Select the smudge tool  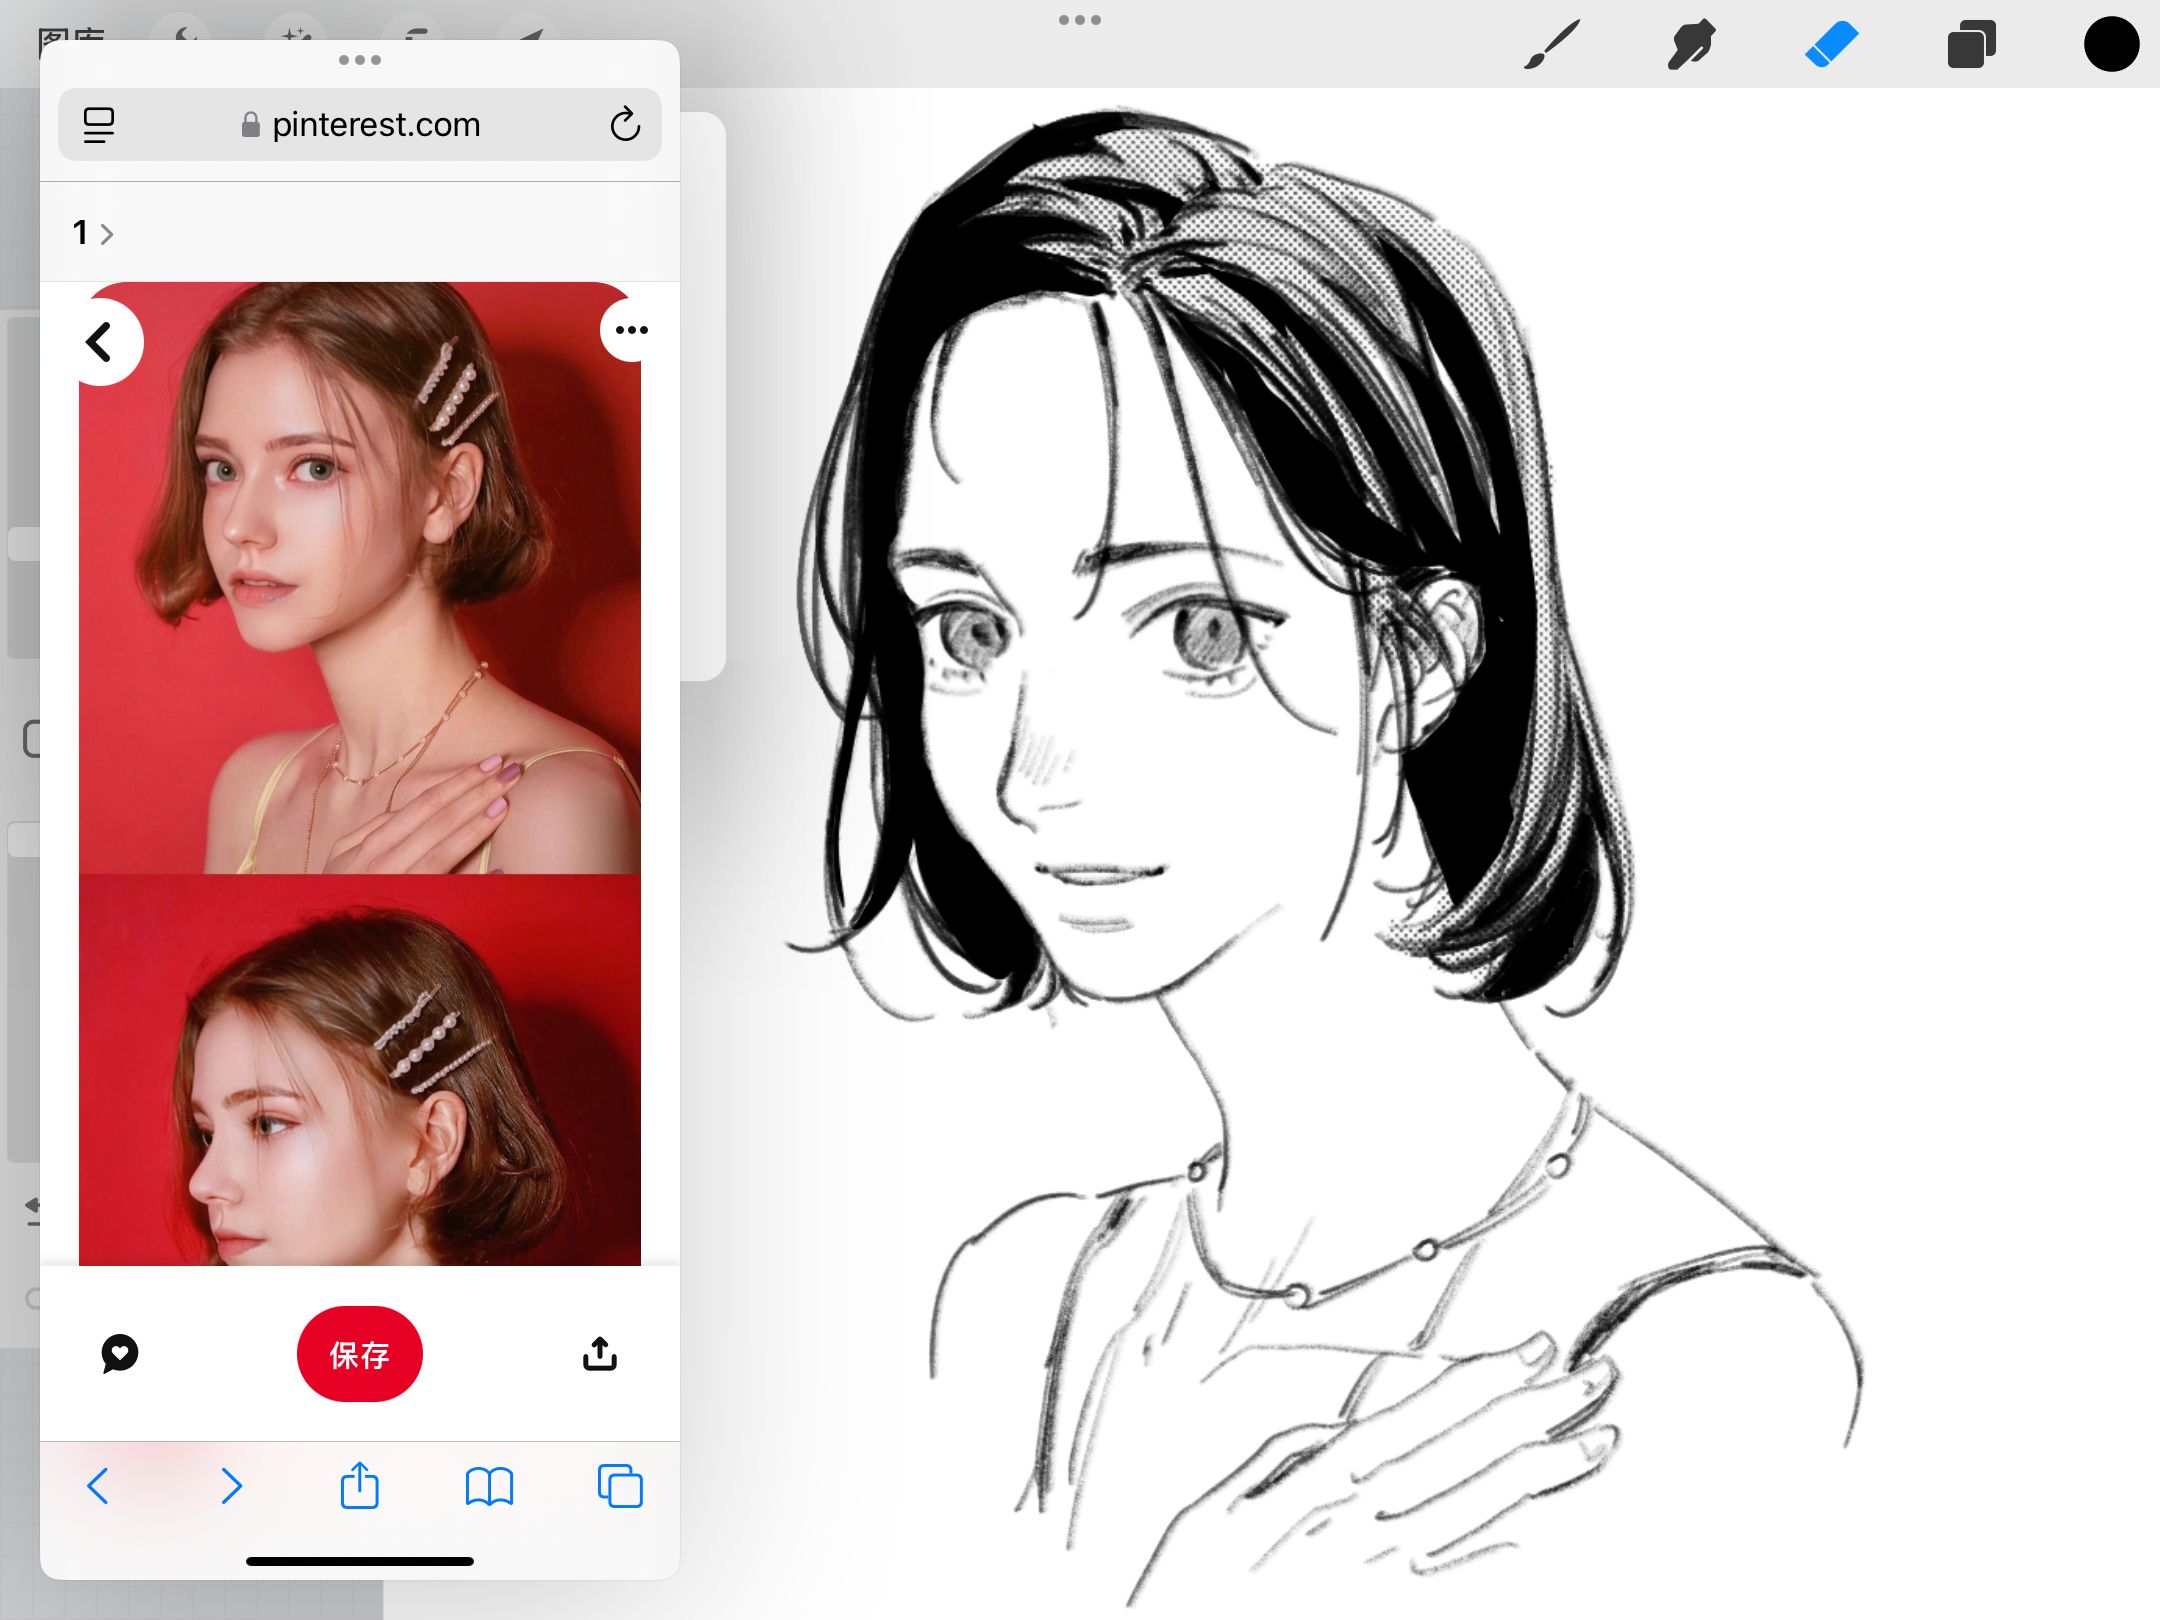(x=1691, y=45)
